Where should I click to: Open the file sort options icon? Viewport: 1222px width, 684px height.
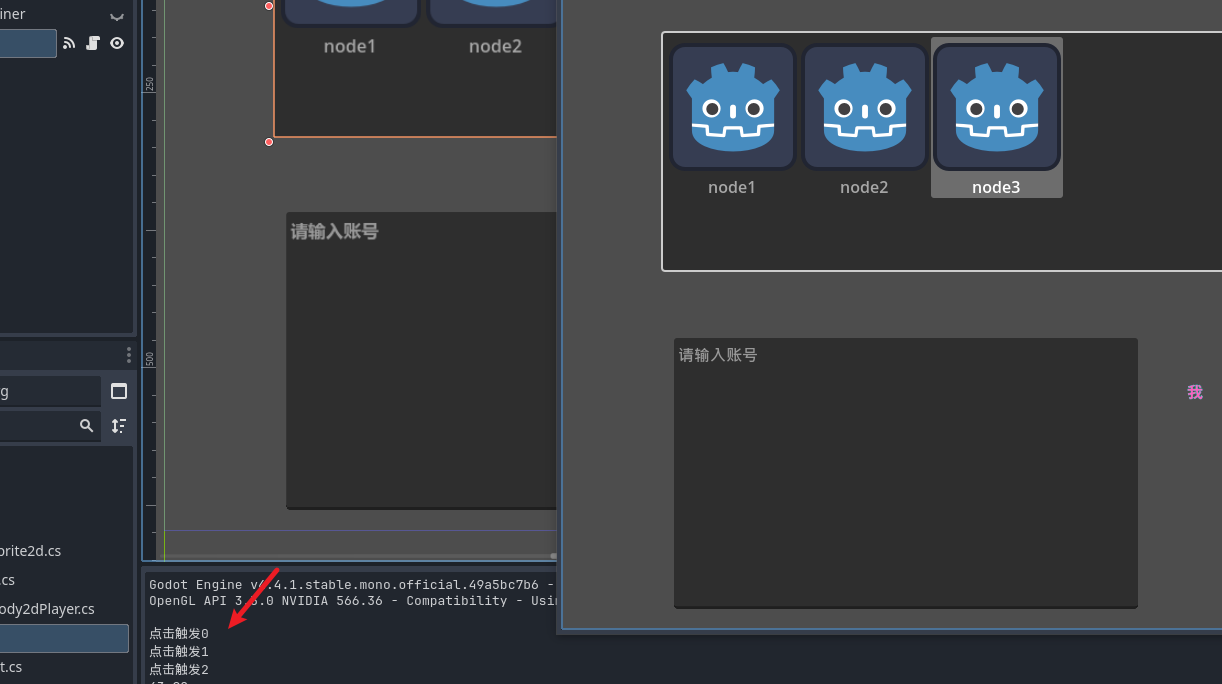point(119,426)
